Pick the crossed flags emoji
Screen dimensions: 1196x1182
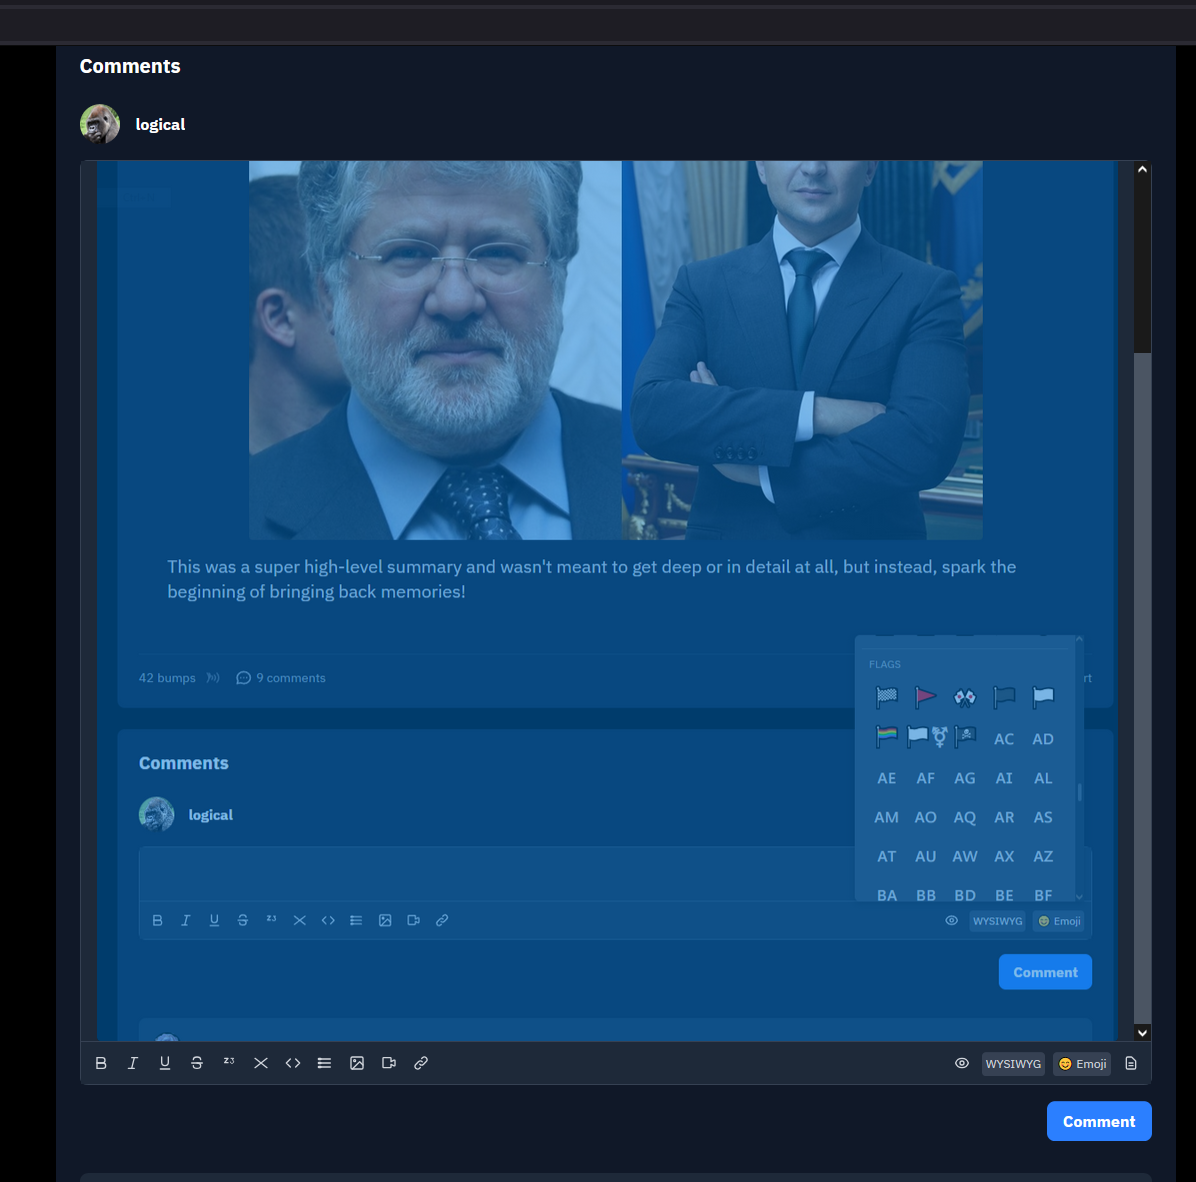pos(965,697)
